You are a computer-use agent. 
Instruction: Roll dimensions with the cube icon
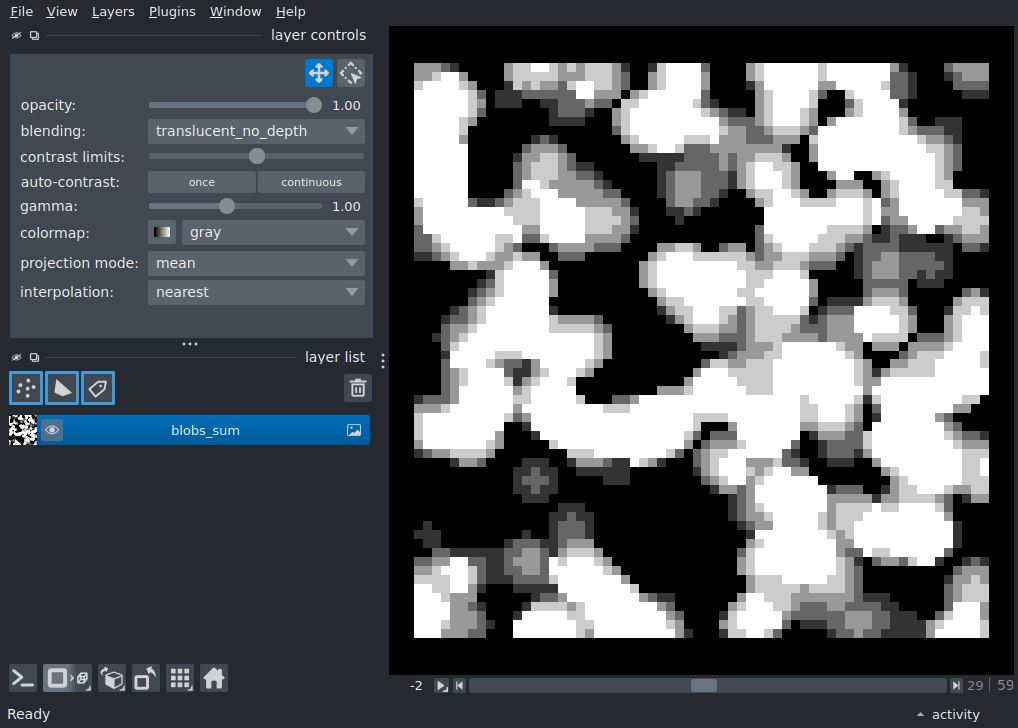112,679
